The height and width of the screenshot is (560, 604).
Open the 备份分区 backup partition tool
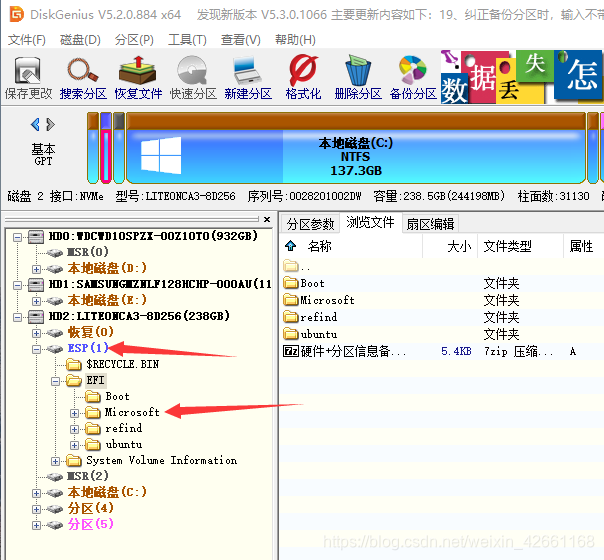coord(413,78)
